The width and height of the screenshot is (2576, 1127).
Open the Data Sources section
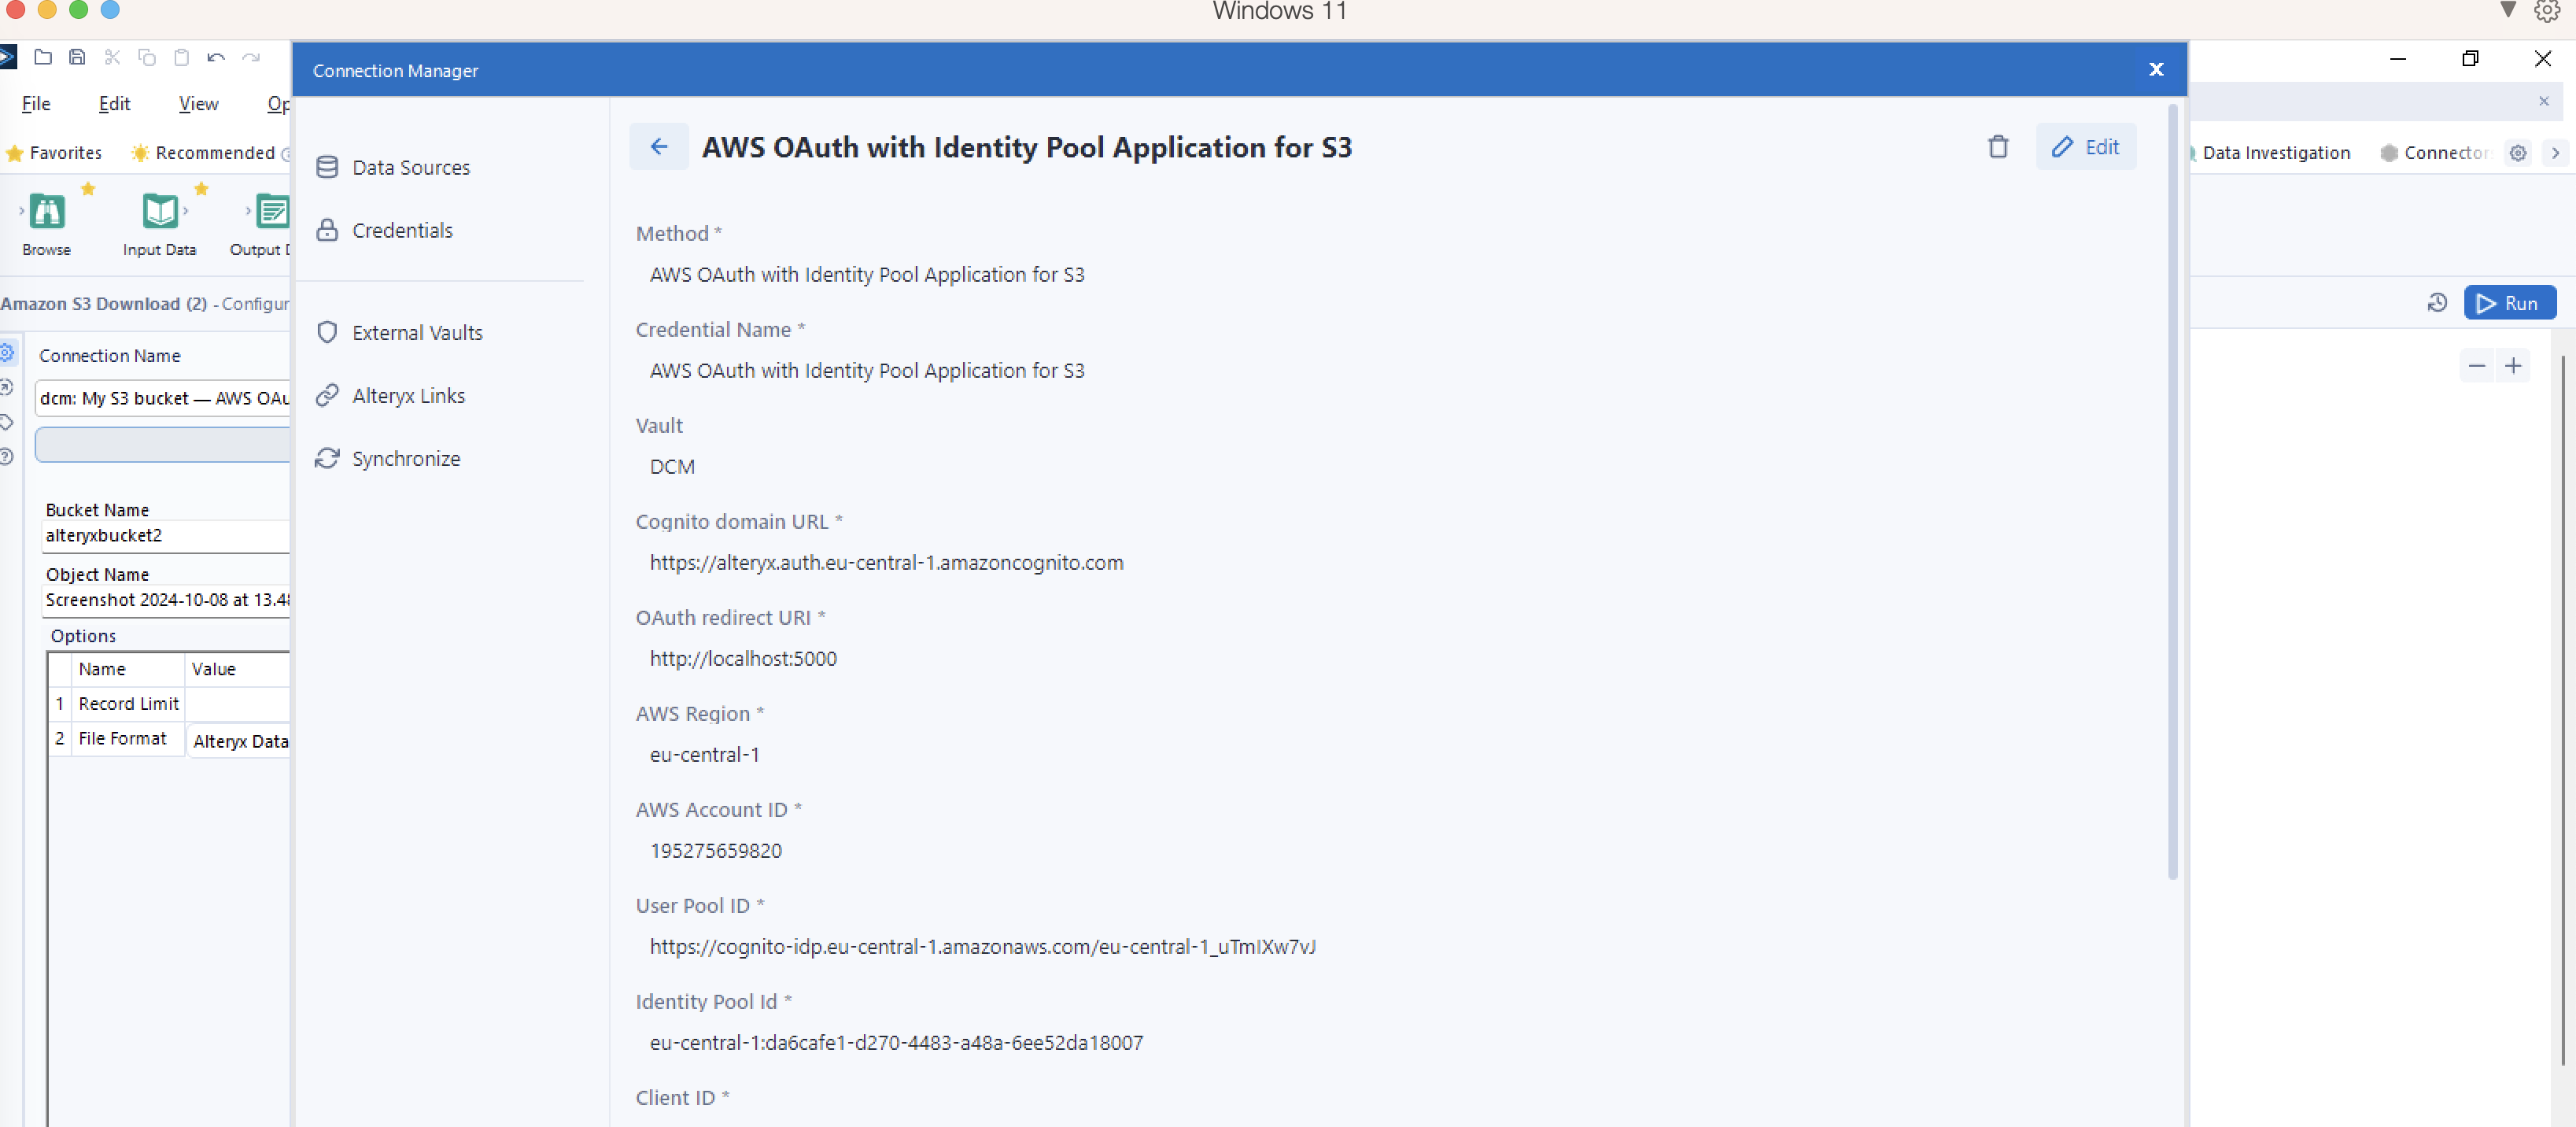(x=410, y=167)
